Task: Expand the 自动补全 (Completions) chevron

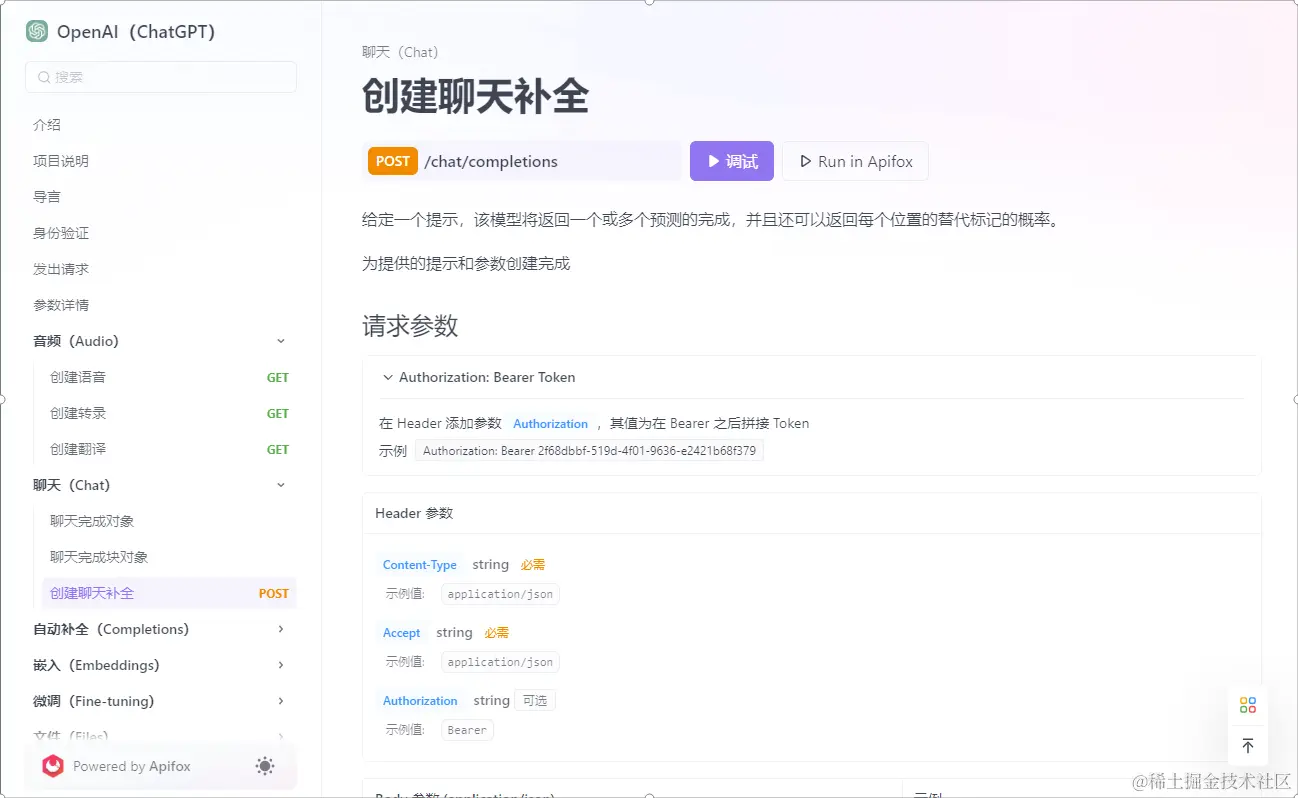Action: pyautogui.click(x=281, y=629)
